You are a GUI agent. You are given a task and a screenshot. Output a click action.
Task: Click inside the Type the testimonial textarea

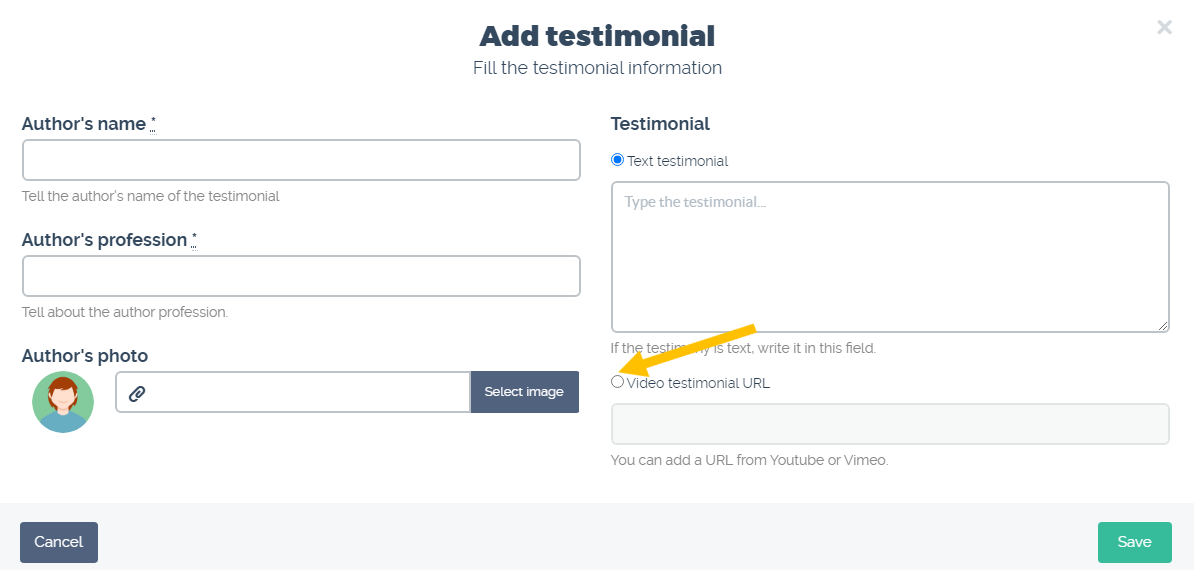click(x=890, y=257)
